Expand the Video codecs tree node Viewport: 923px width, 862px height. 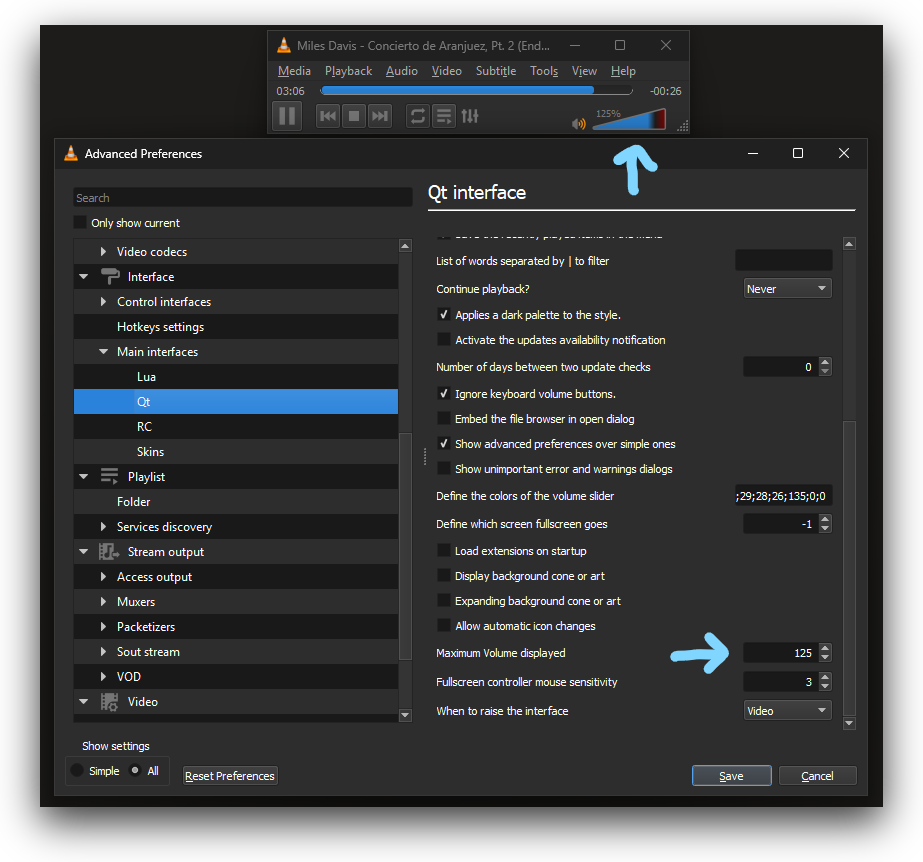coord(104,251)
